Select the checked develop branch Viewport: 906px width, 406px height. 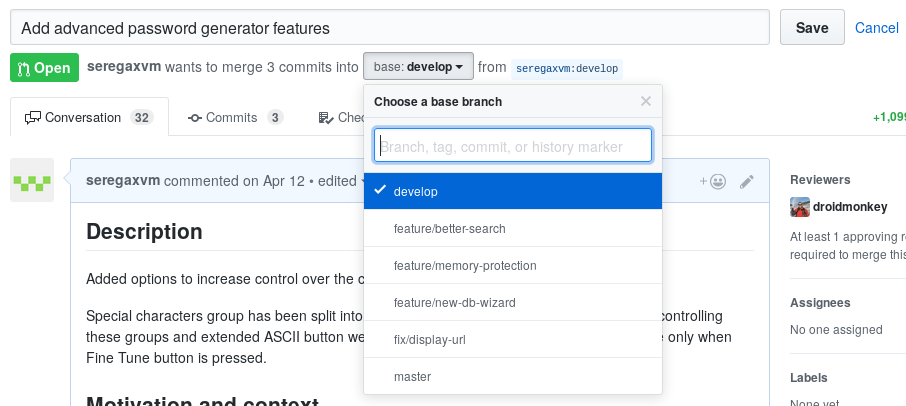coord(512,191)
